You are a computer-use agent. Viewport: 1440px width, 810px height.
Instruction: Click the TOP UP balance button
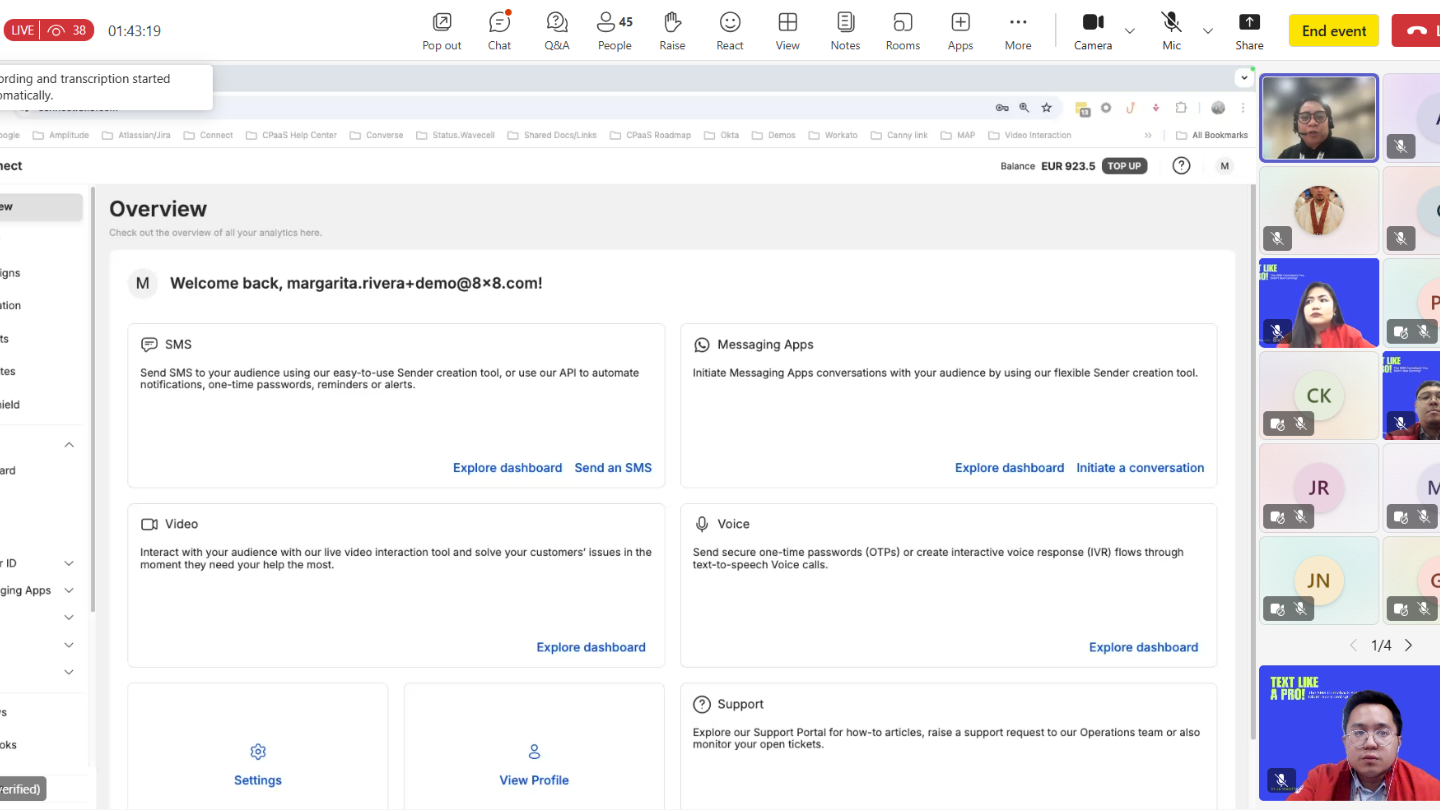[1124, 166]
